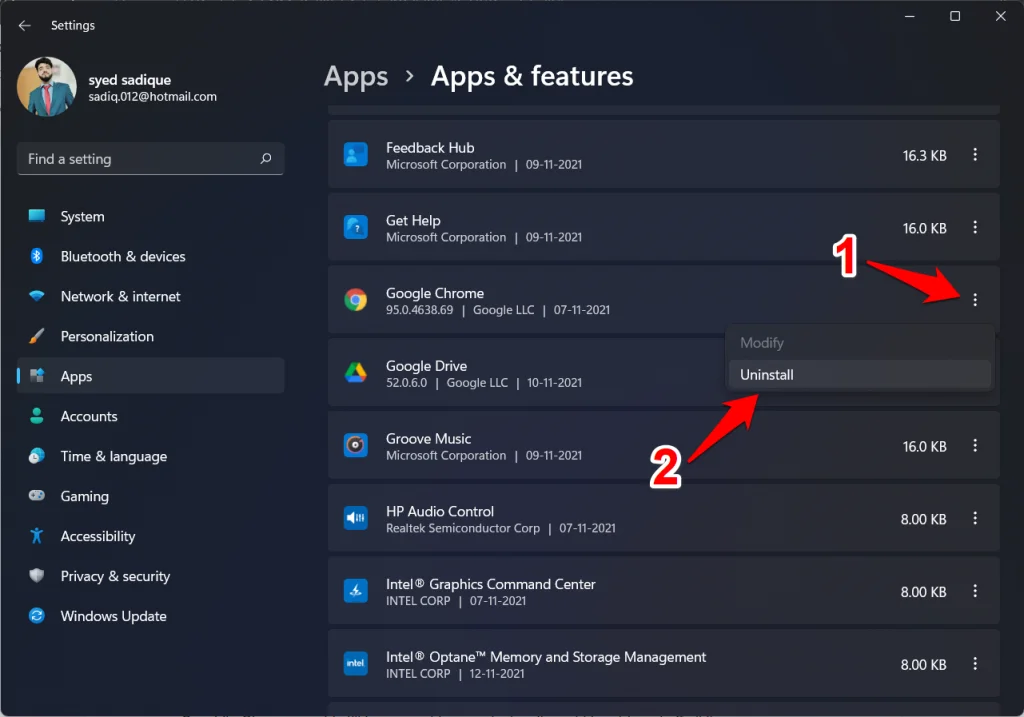Open the Feedback Hub more options menu

pos(975,155)
